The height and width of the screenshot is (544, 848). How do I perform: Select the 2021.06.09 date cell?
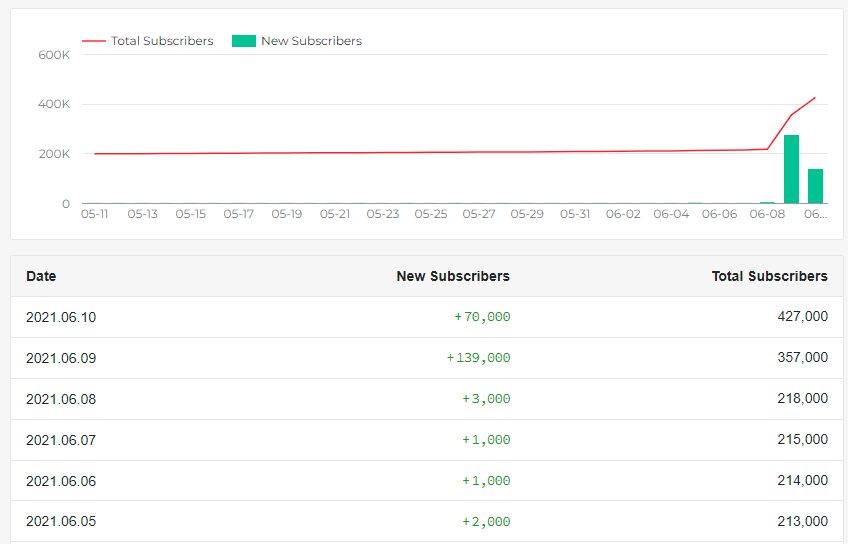(61, 358)
